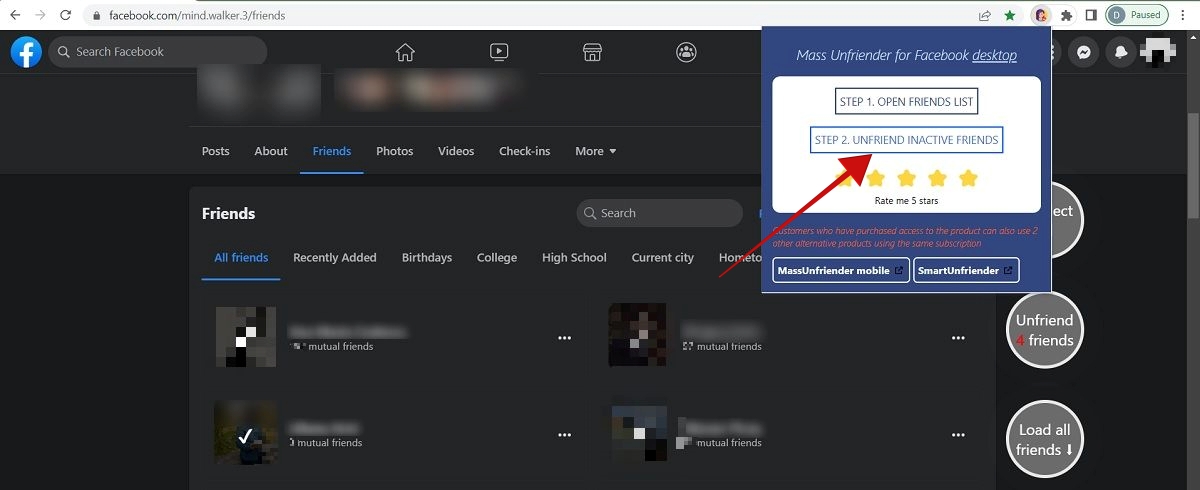Open the Marketplace storefront icon
The width and height of the screenshot is (1200, 490).
pyautogui.click(x=592, y=52)
